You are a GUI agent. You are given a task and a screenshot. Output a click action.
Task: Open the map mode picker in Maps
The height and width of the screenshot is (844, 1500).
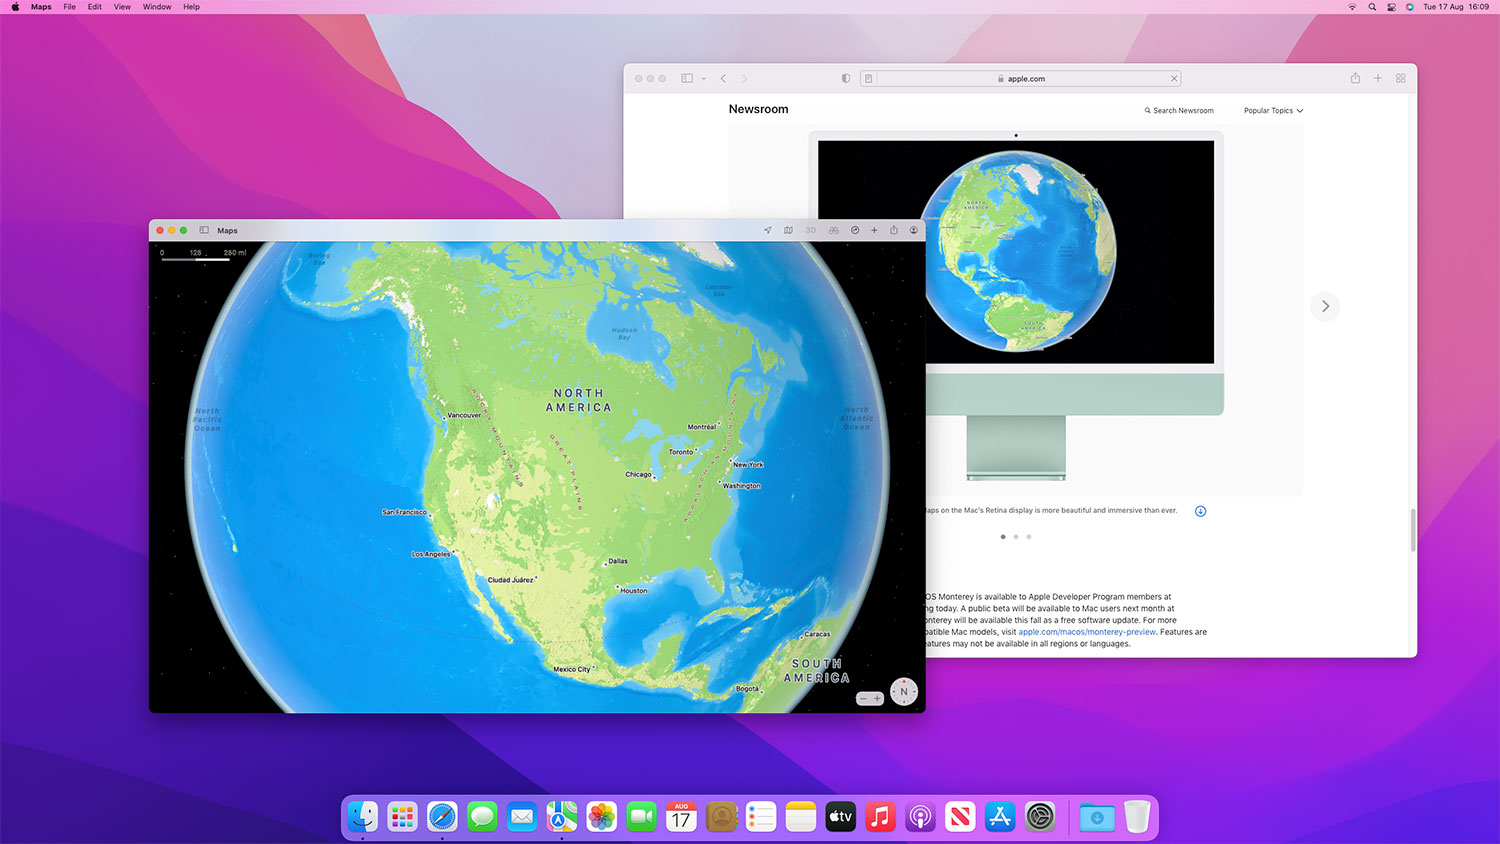click(788, 230)
